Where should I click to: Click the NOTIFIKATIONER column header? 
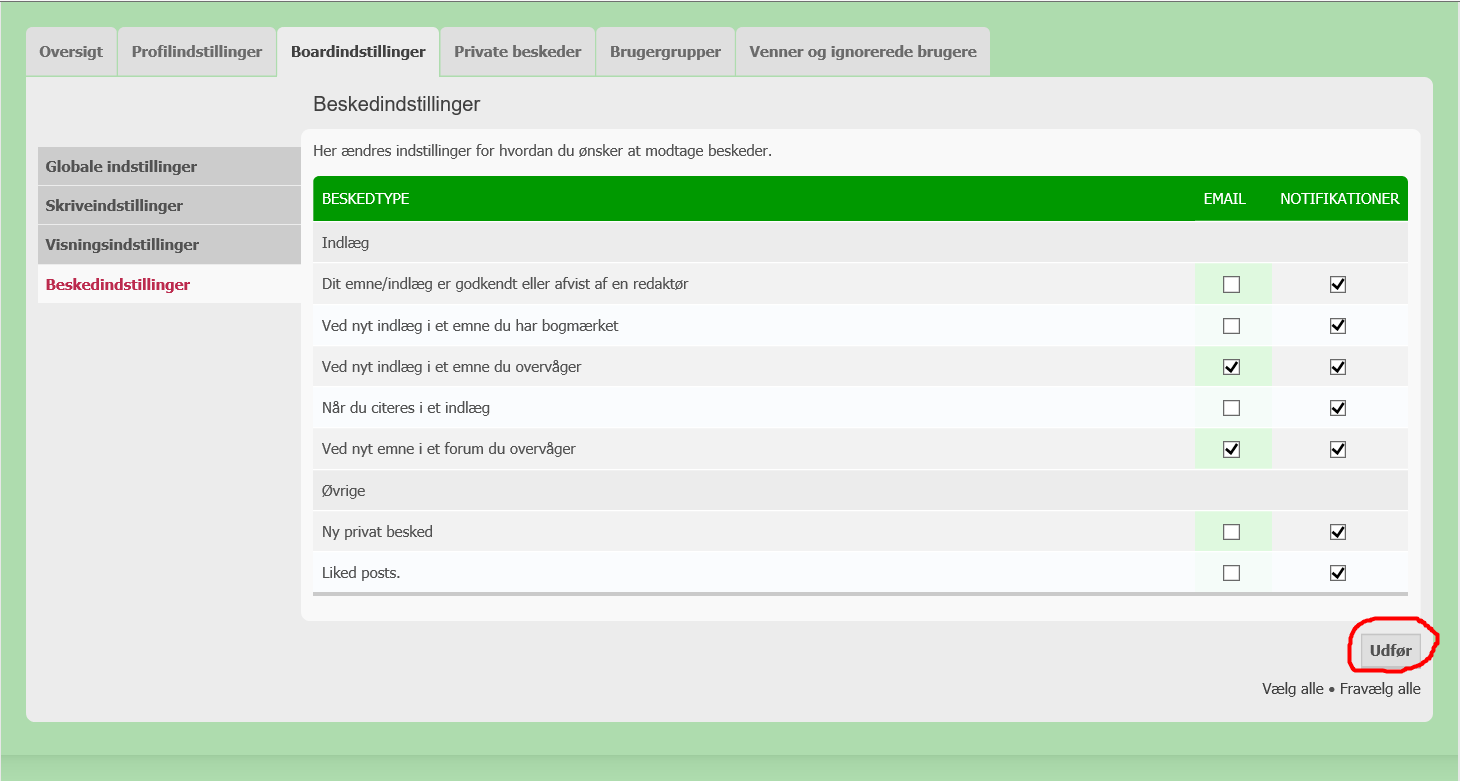click(1340, 199)
